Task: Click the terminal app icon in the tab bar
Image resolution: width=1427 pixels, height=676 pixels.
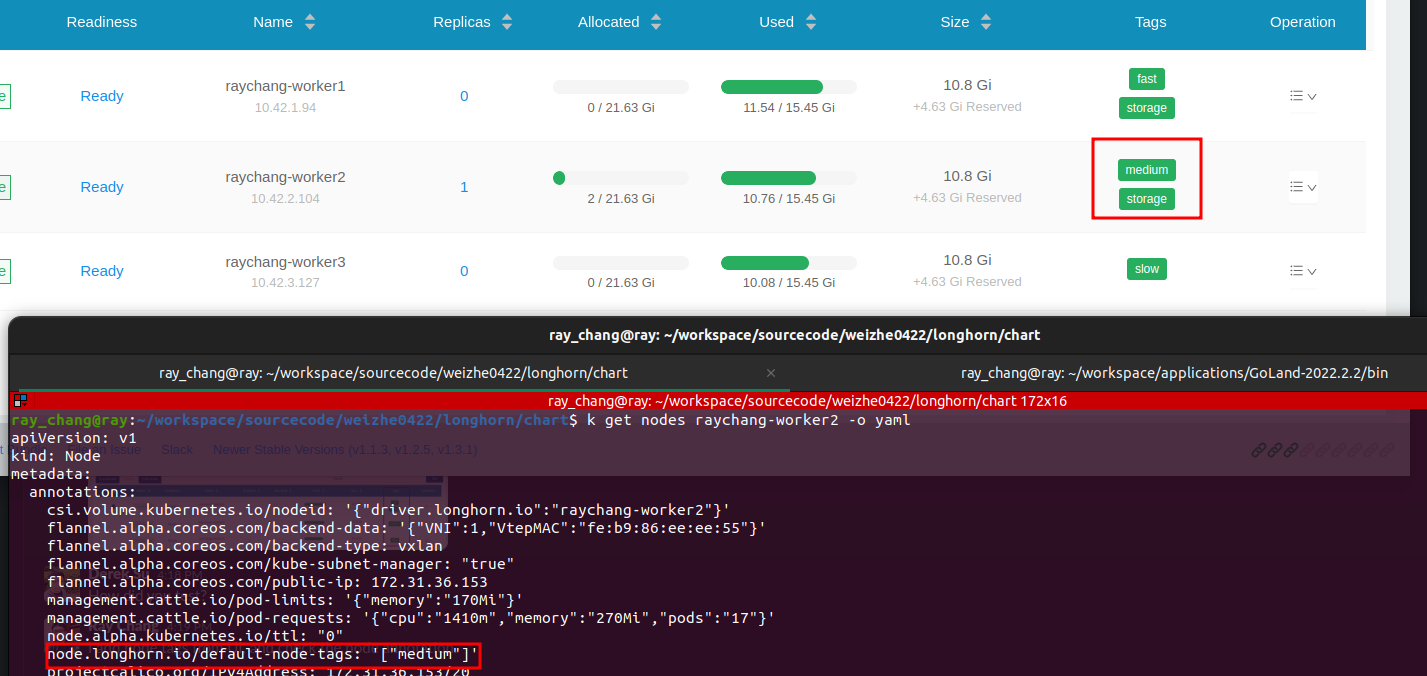Action: pos(19,400)
